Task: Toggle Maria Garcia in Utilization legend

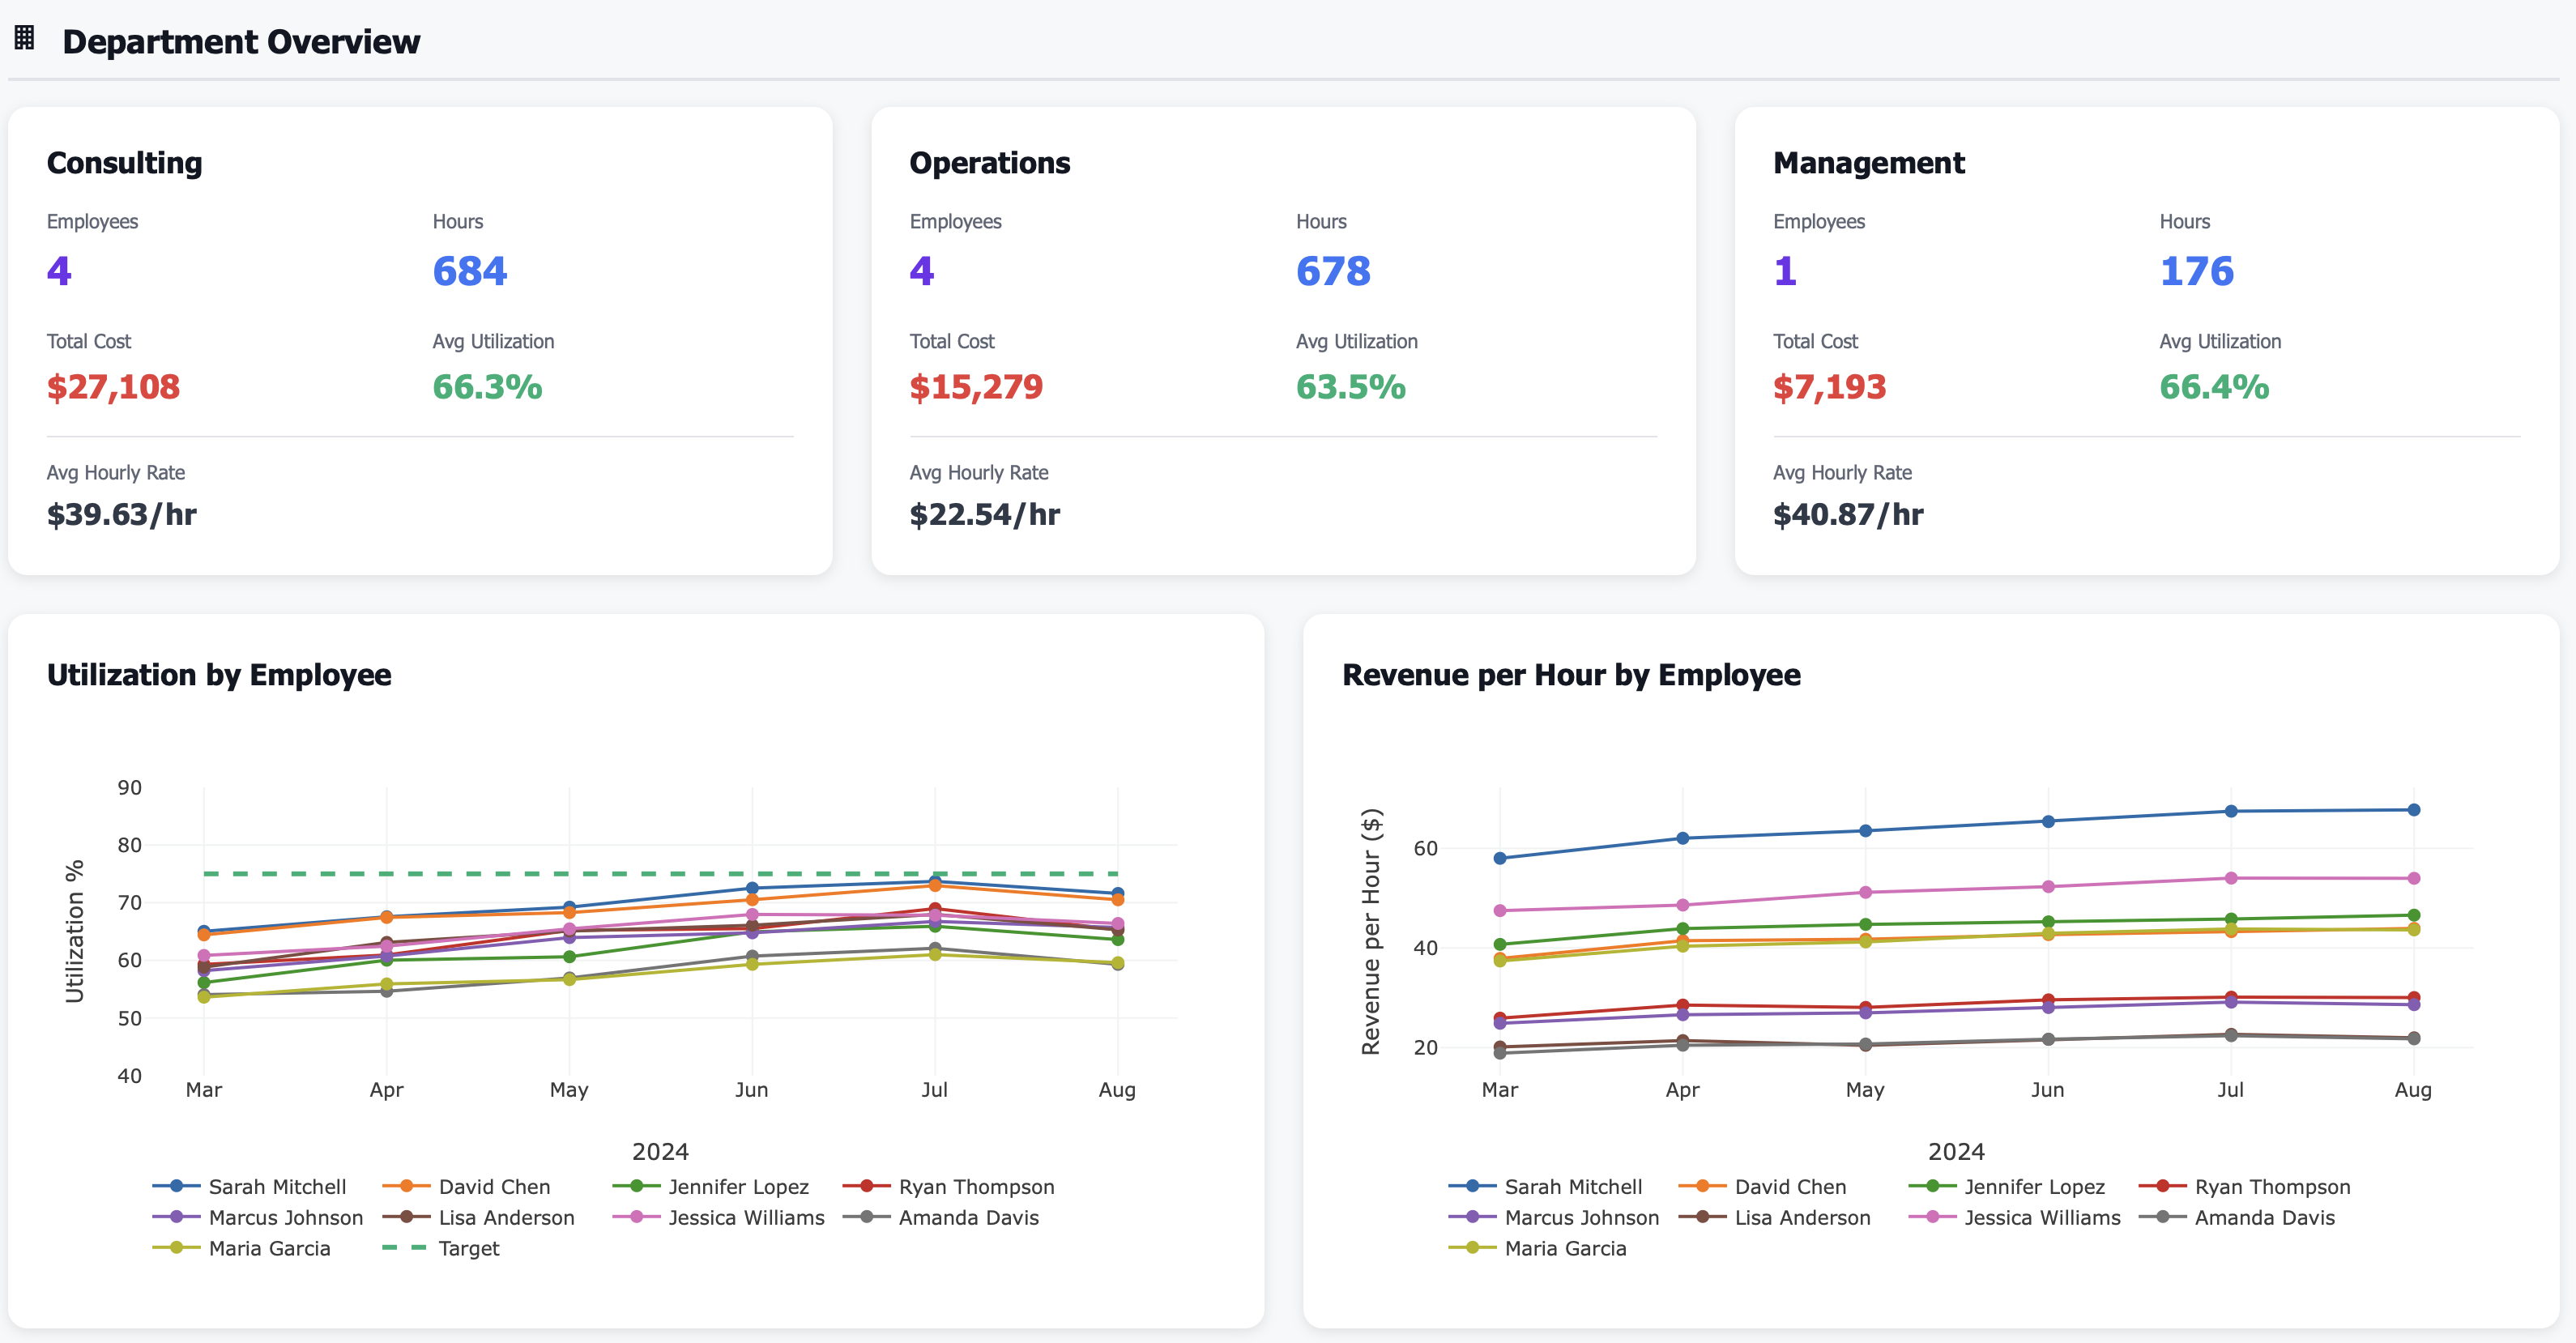Action: [x=268, y=1248]
